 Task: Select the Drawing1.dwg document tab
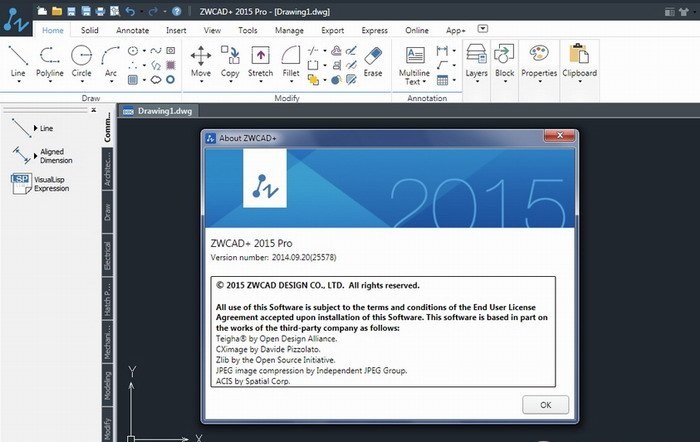[x=165, y=111]
